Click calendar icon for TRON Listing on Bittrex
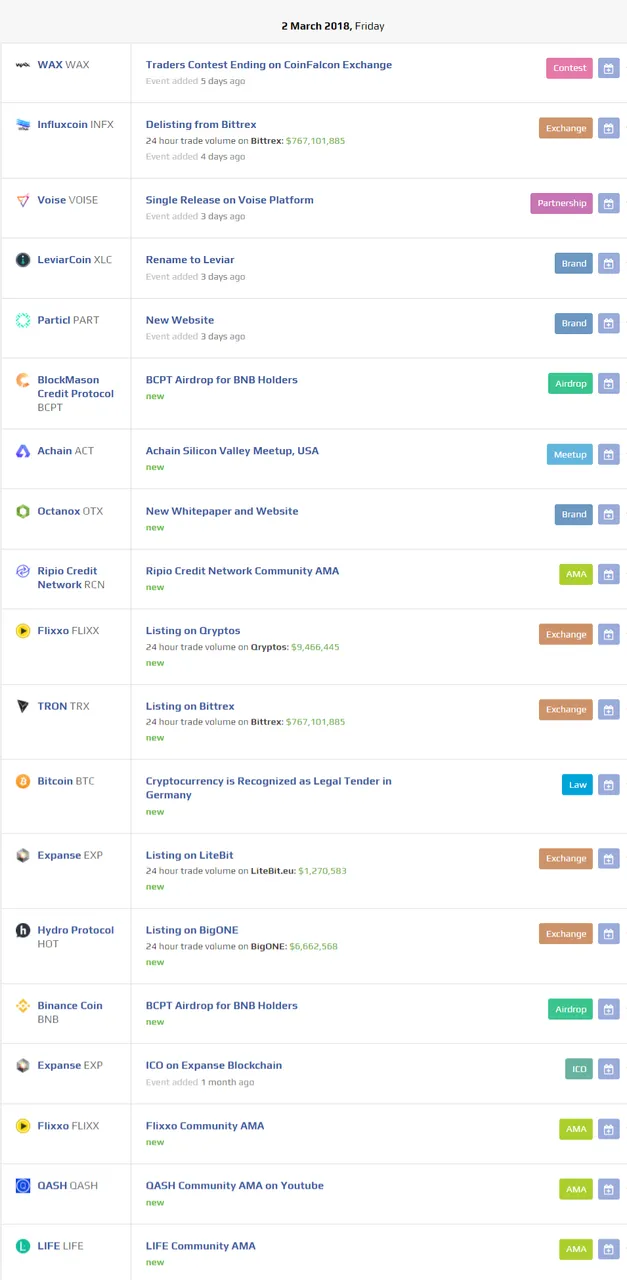Viewport: 627px width, 1280px height. tap(608, 709)
